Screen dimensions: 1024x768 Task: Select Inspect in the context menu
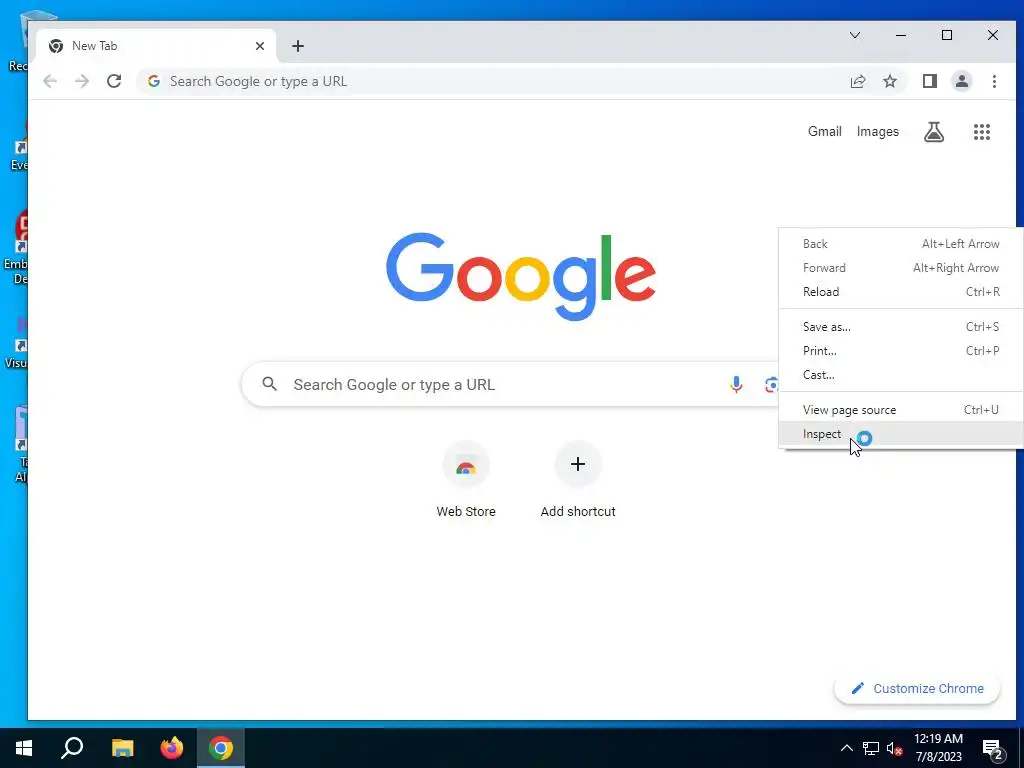click(901, 434)
